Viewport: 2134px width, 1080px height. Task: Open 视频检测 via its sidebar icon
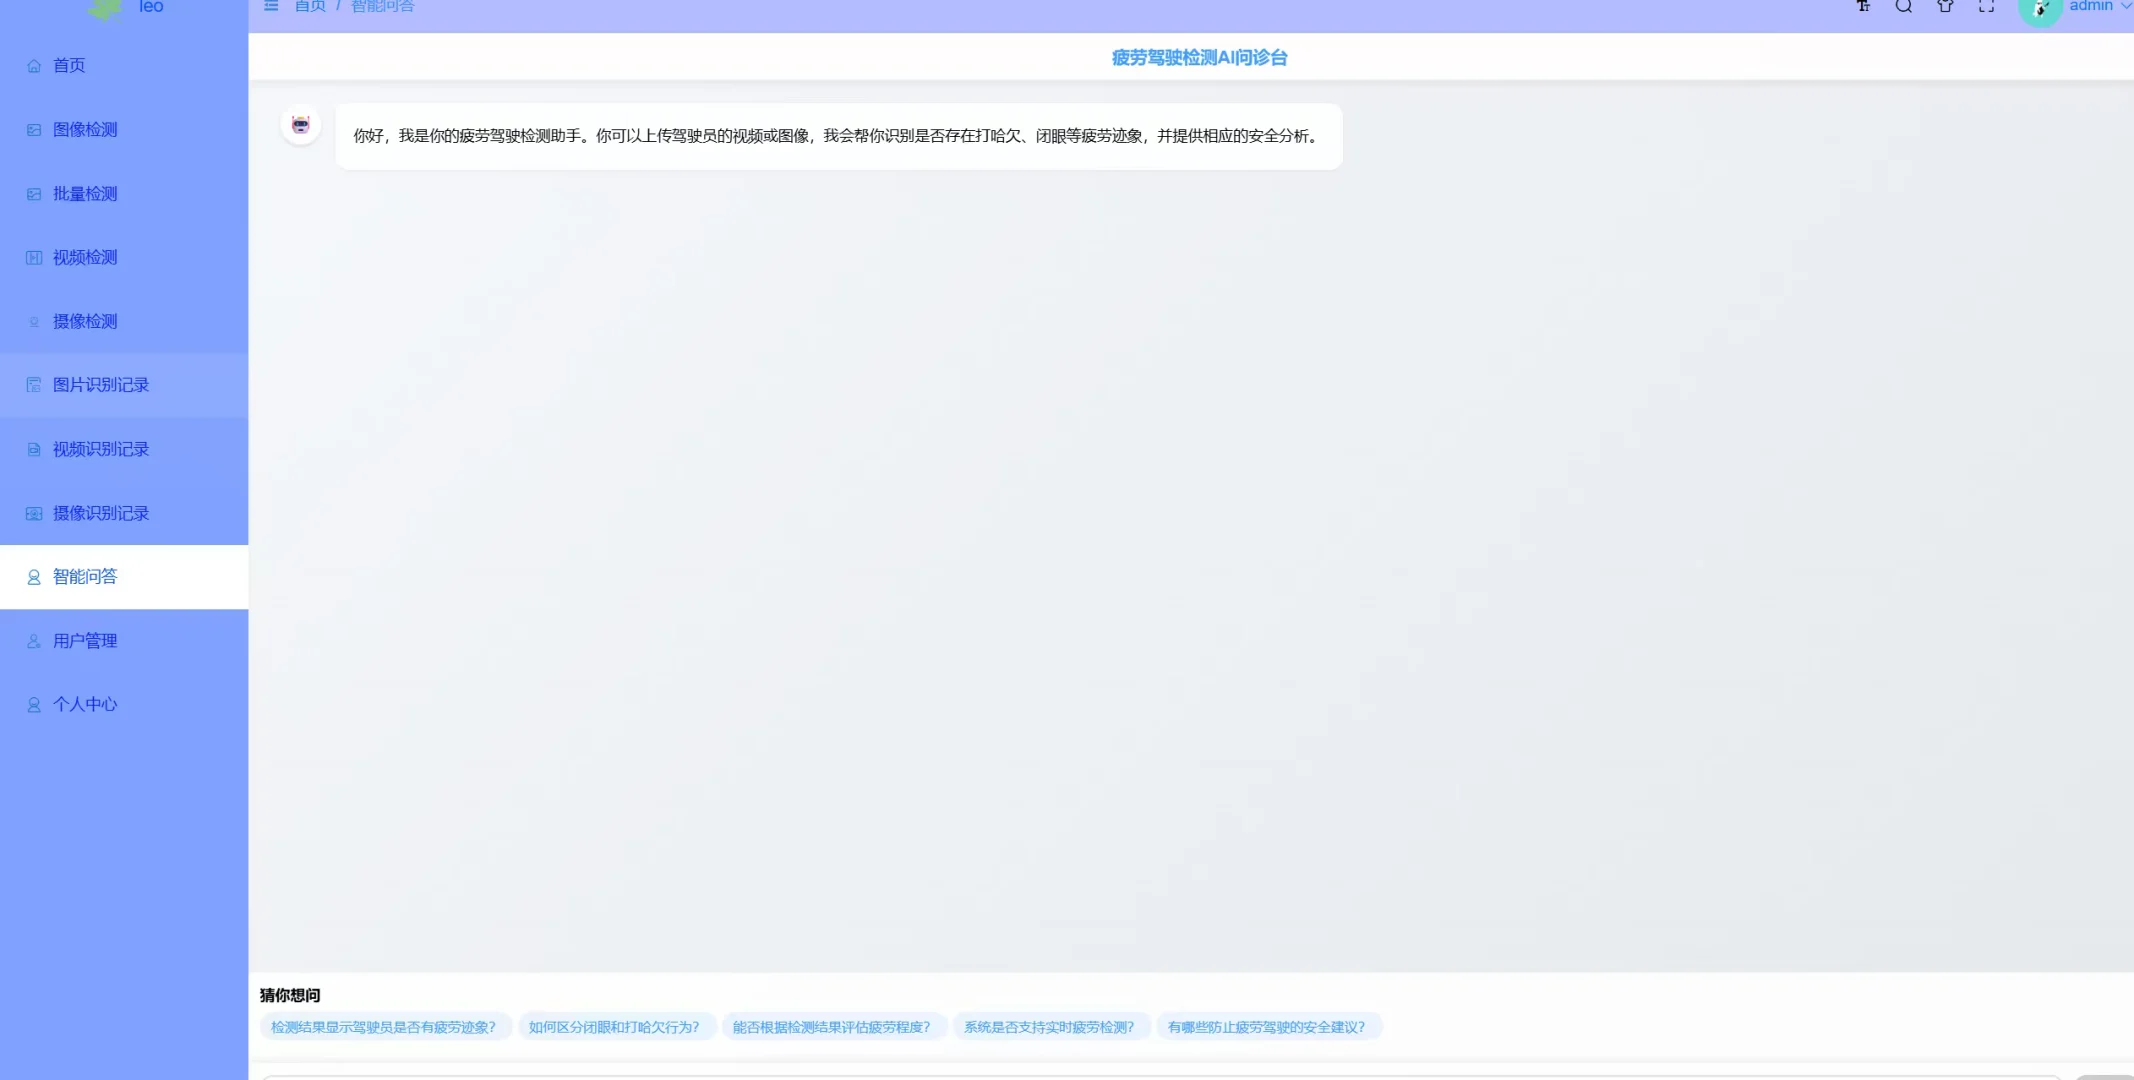click(x=33, y=257)
